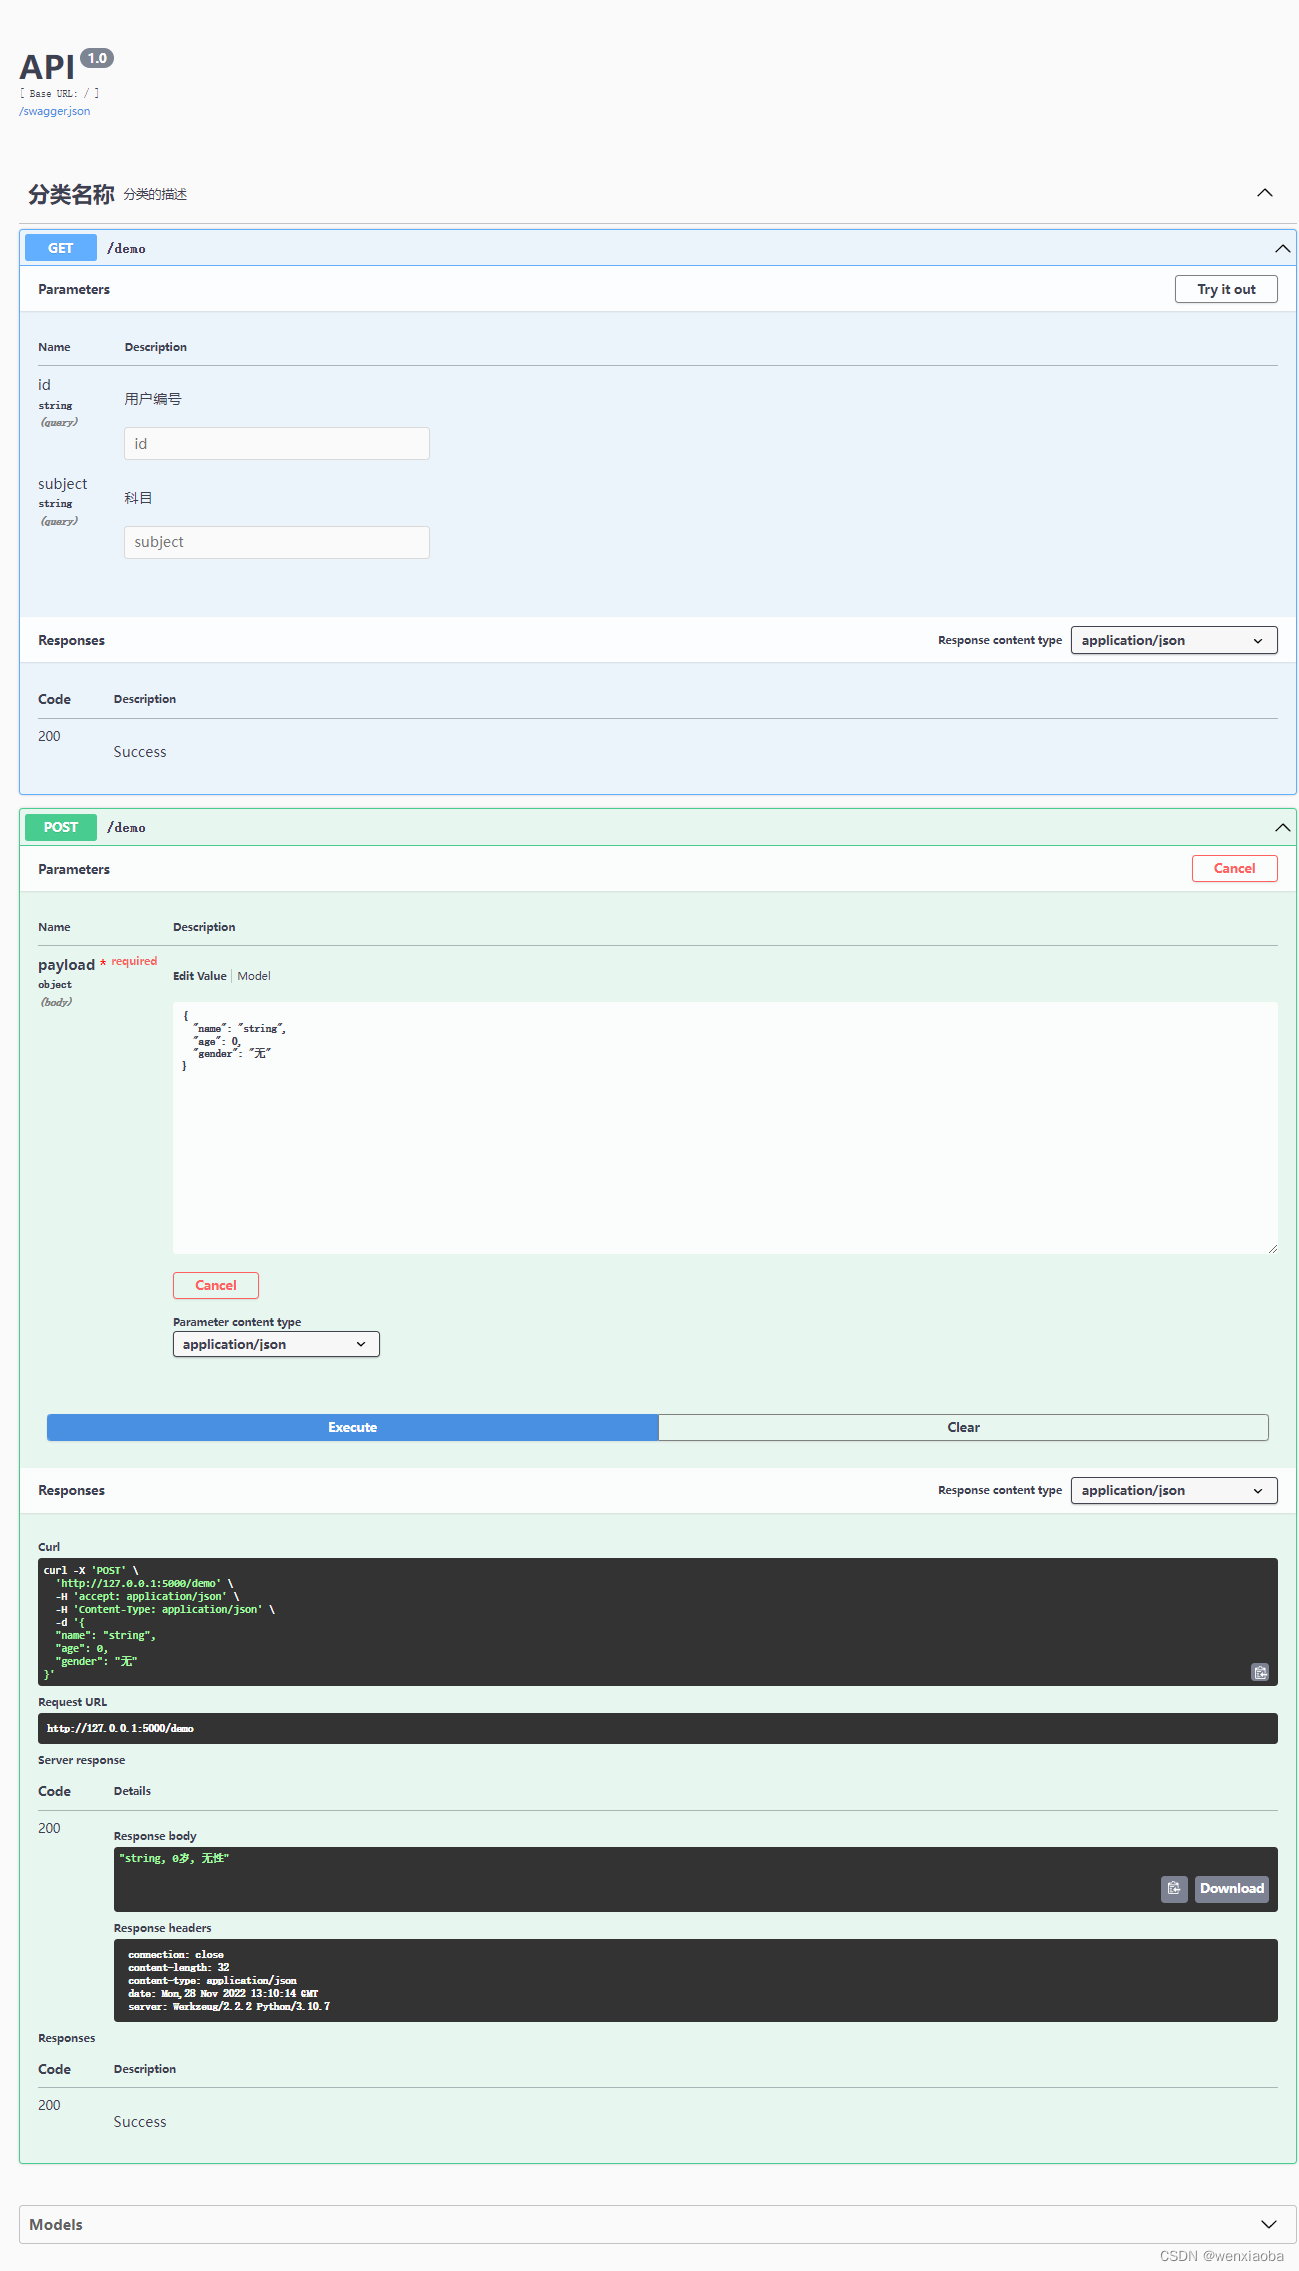Switch to the Model tab
1299x2271 pixels.
tap(254, 976)
